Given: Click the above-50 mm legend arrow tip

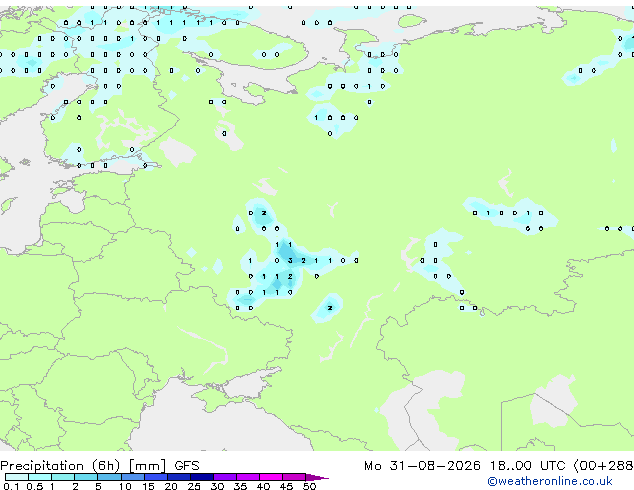Looking at the screenshot, I should tap(317, 477).
